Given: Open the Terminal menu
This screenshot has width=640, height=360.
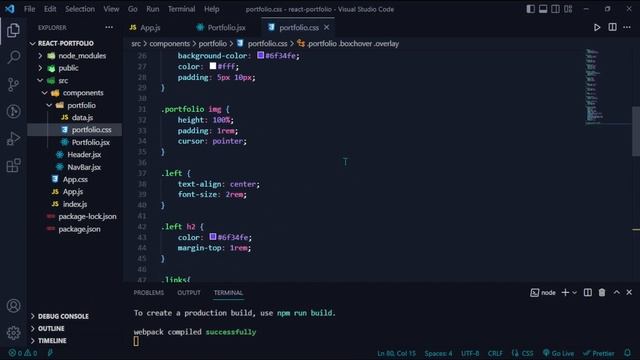Looking at the screenshot, I should coord(181,9).
